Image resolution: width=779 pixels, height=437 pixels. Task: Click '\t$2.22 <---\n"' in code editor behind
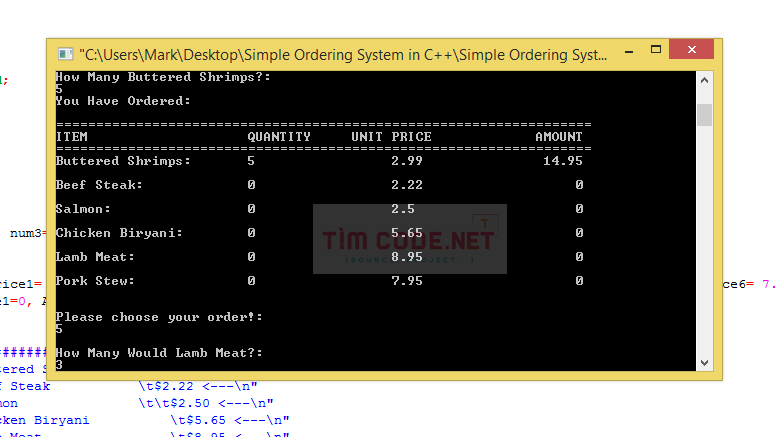click(198, 386)
